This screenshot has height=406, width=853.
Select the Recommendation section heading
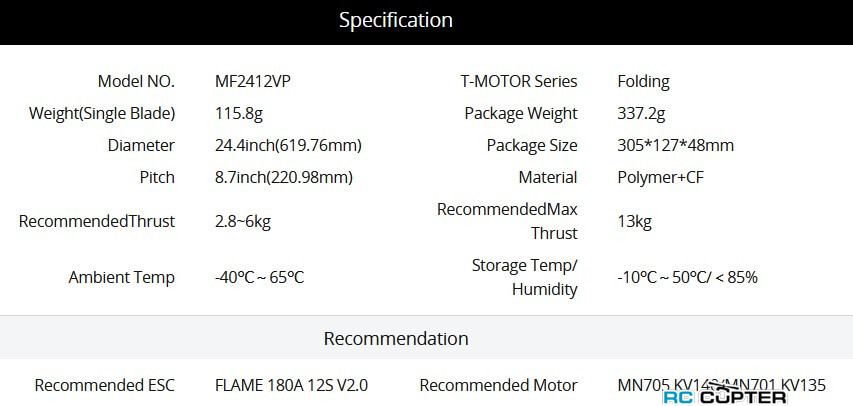pos(396,338)
